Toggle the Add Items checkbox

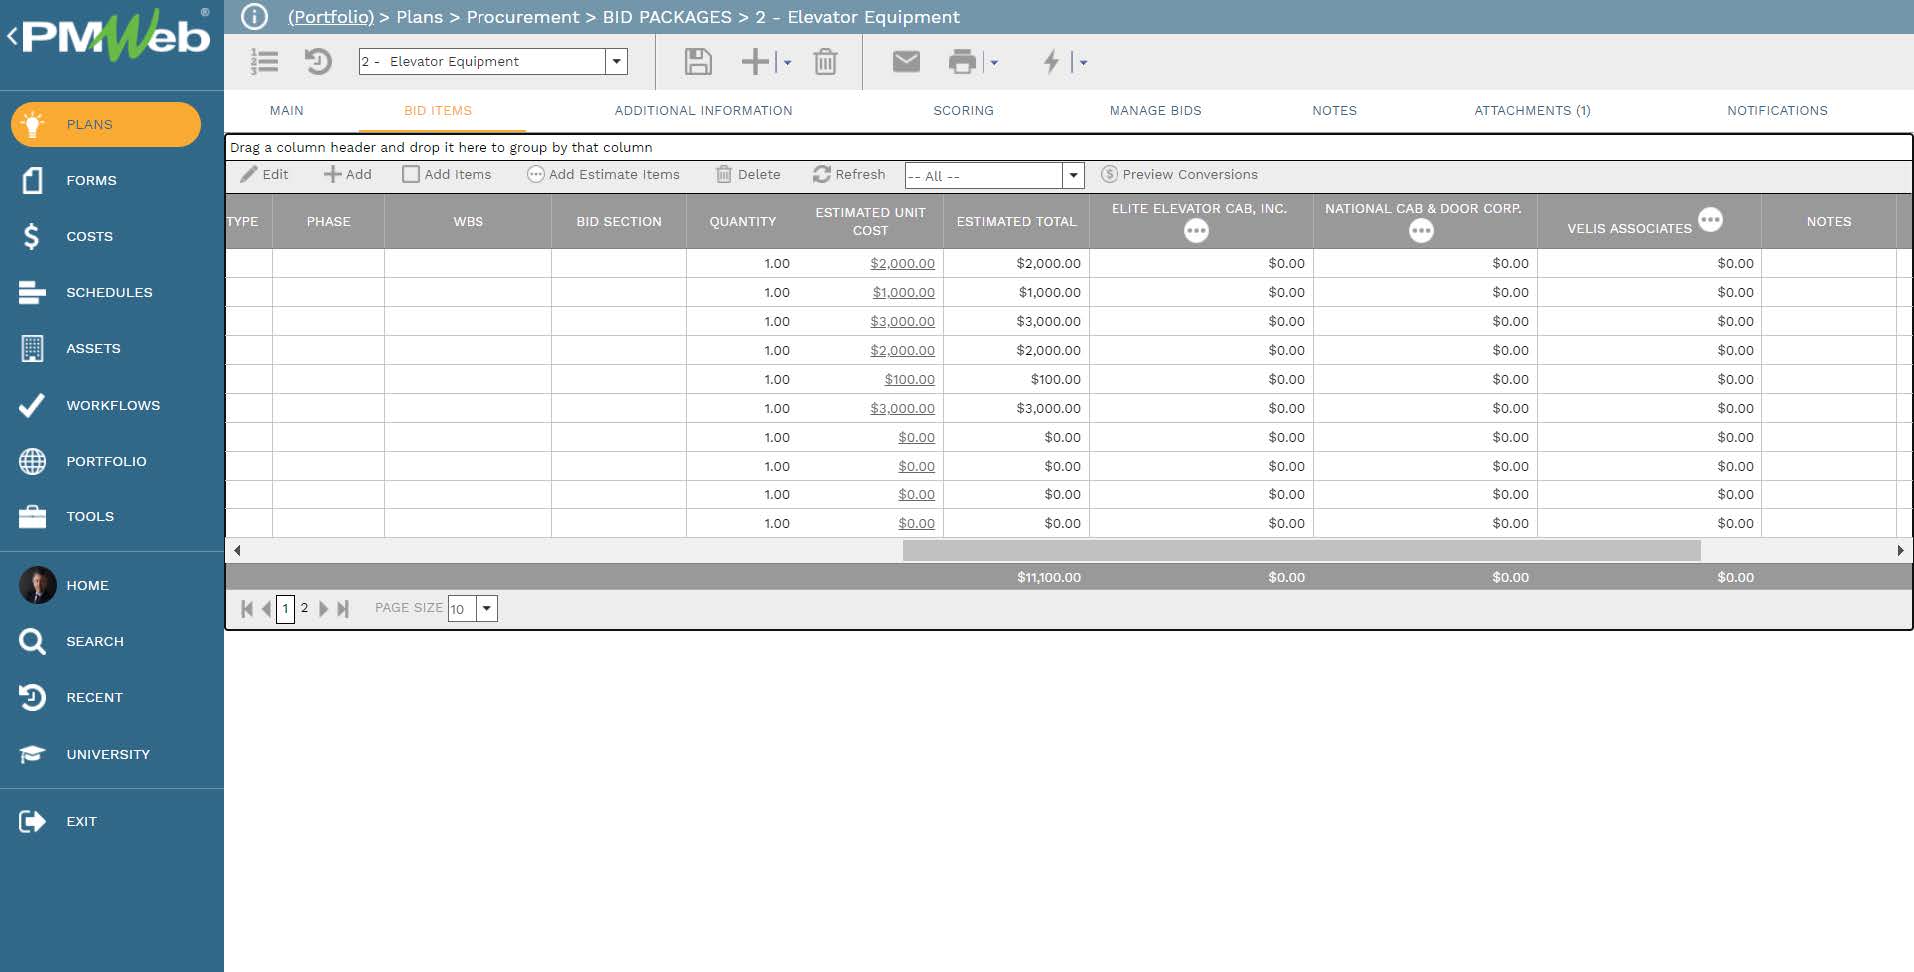point(411,174)
